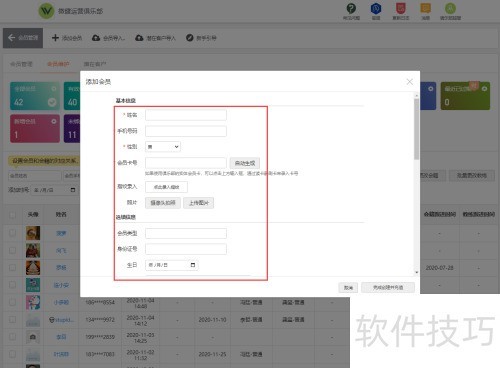Click the date cell 2020-11-25
This screenshot has width=500, height=368.
pyautogui.click(x=212, y=354)
